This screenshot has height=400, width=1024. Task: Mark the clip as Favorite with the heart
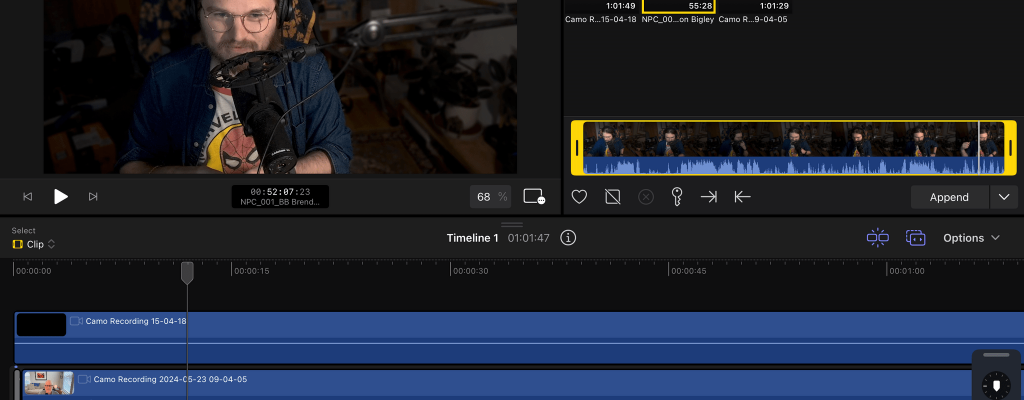click(579, 197)
